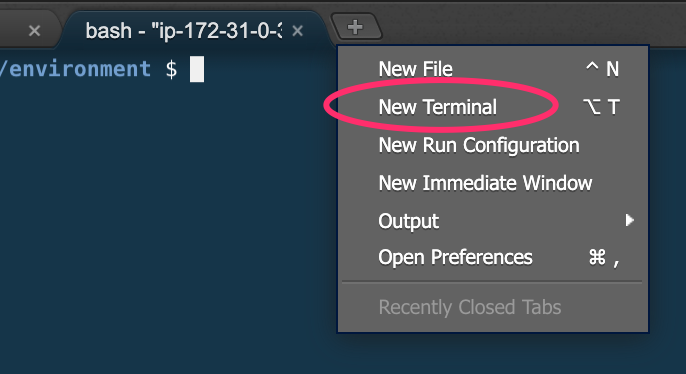Viewport: 686px width, 374px height.
Task: Expand the Output submenu arrow
Action: 630,220
